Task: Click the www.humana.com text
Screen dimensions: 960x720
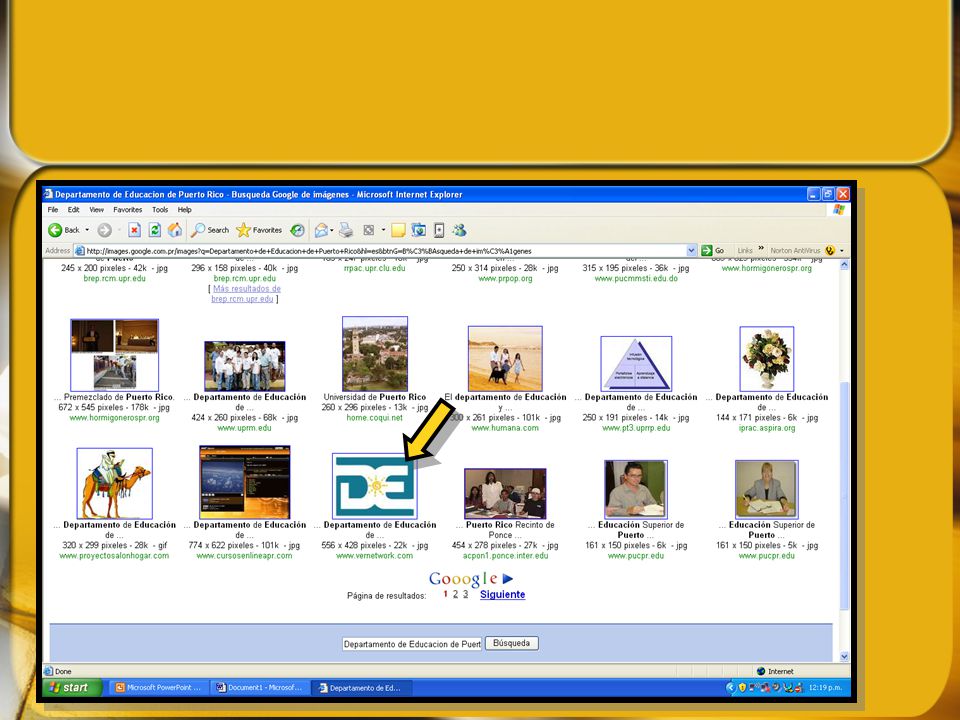Action: tap(505, 428)
